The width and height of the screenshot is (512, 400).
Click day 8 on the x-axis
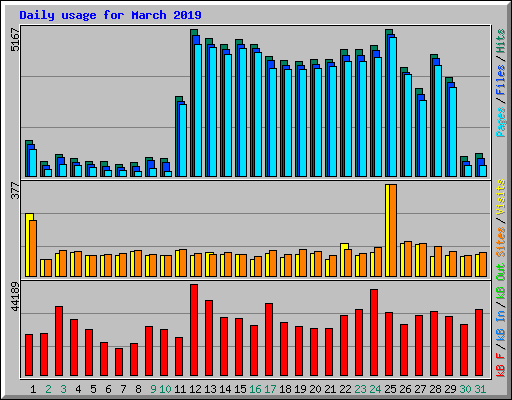click(x=138, y=389)
